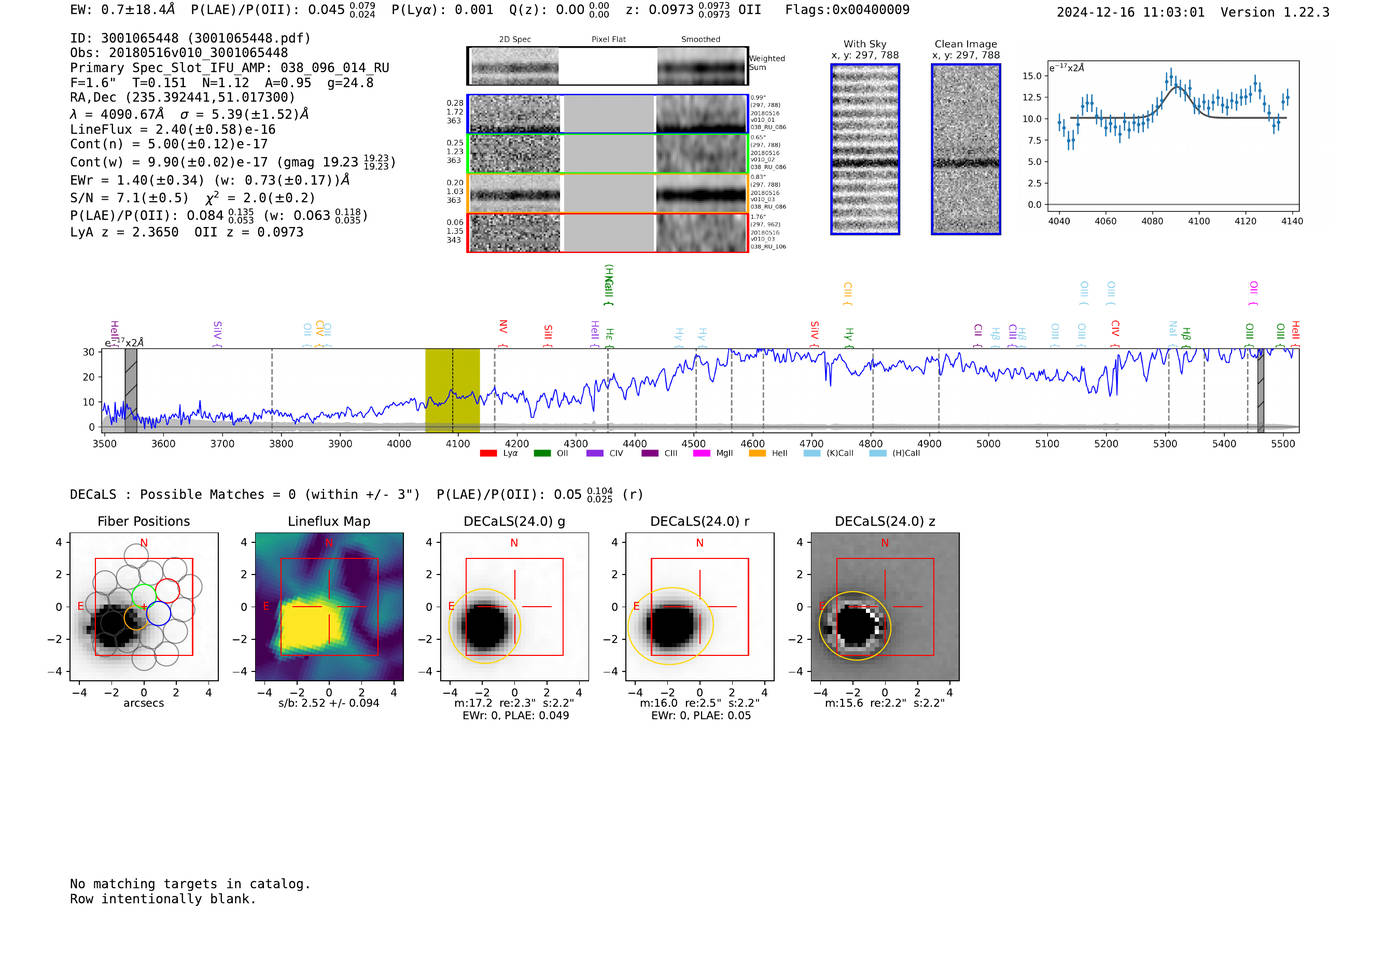1400x953 pixels.
Task: Open the Fiber Positions panel
Action: point(143,607)
